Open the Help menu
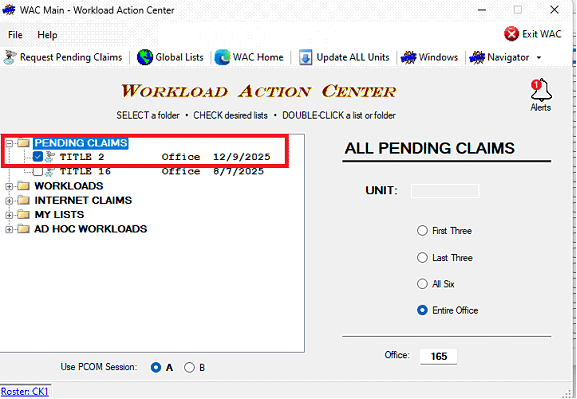 click(x=47, y=35)
